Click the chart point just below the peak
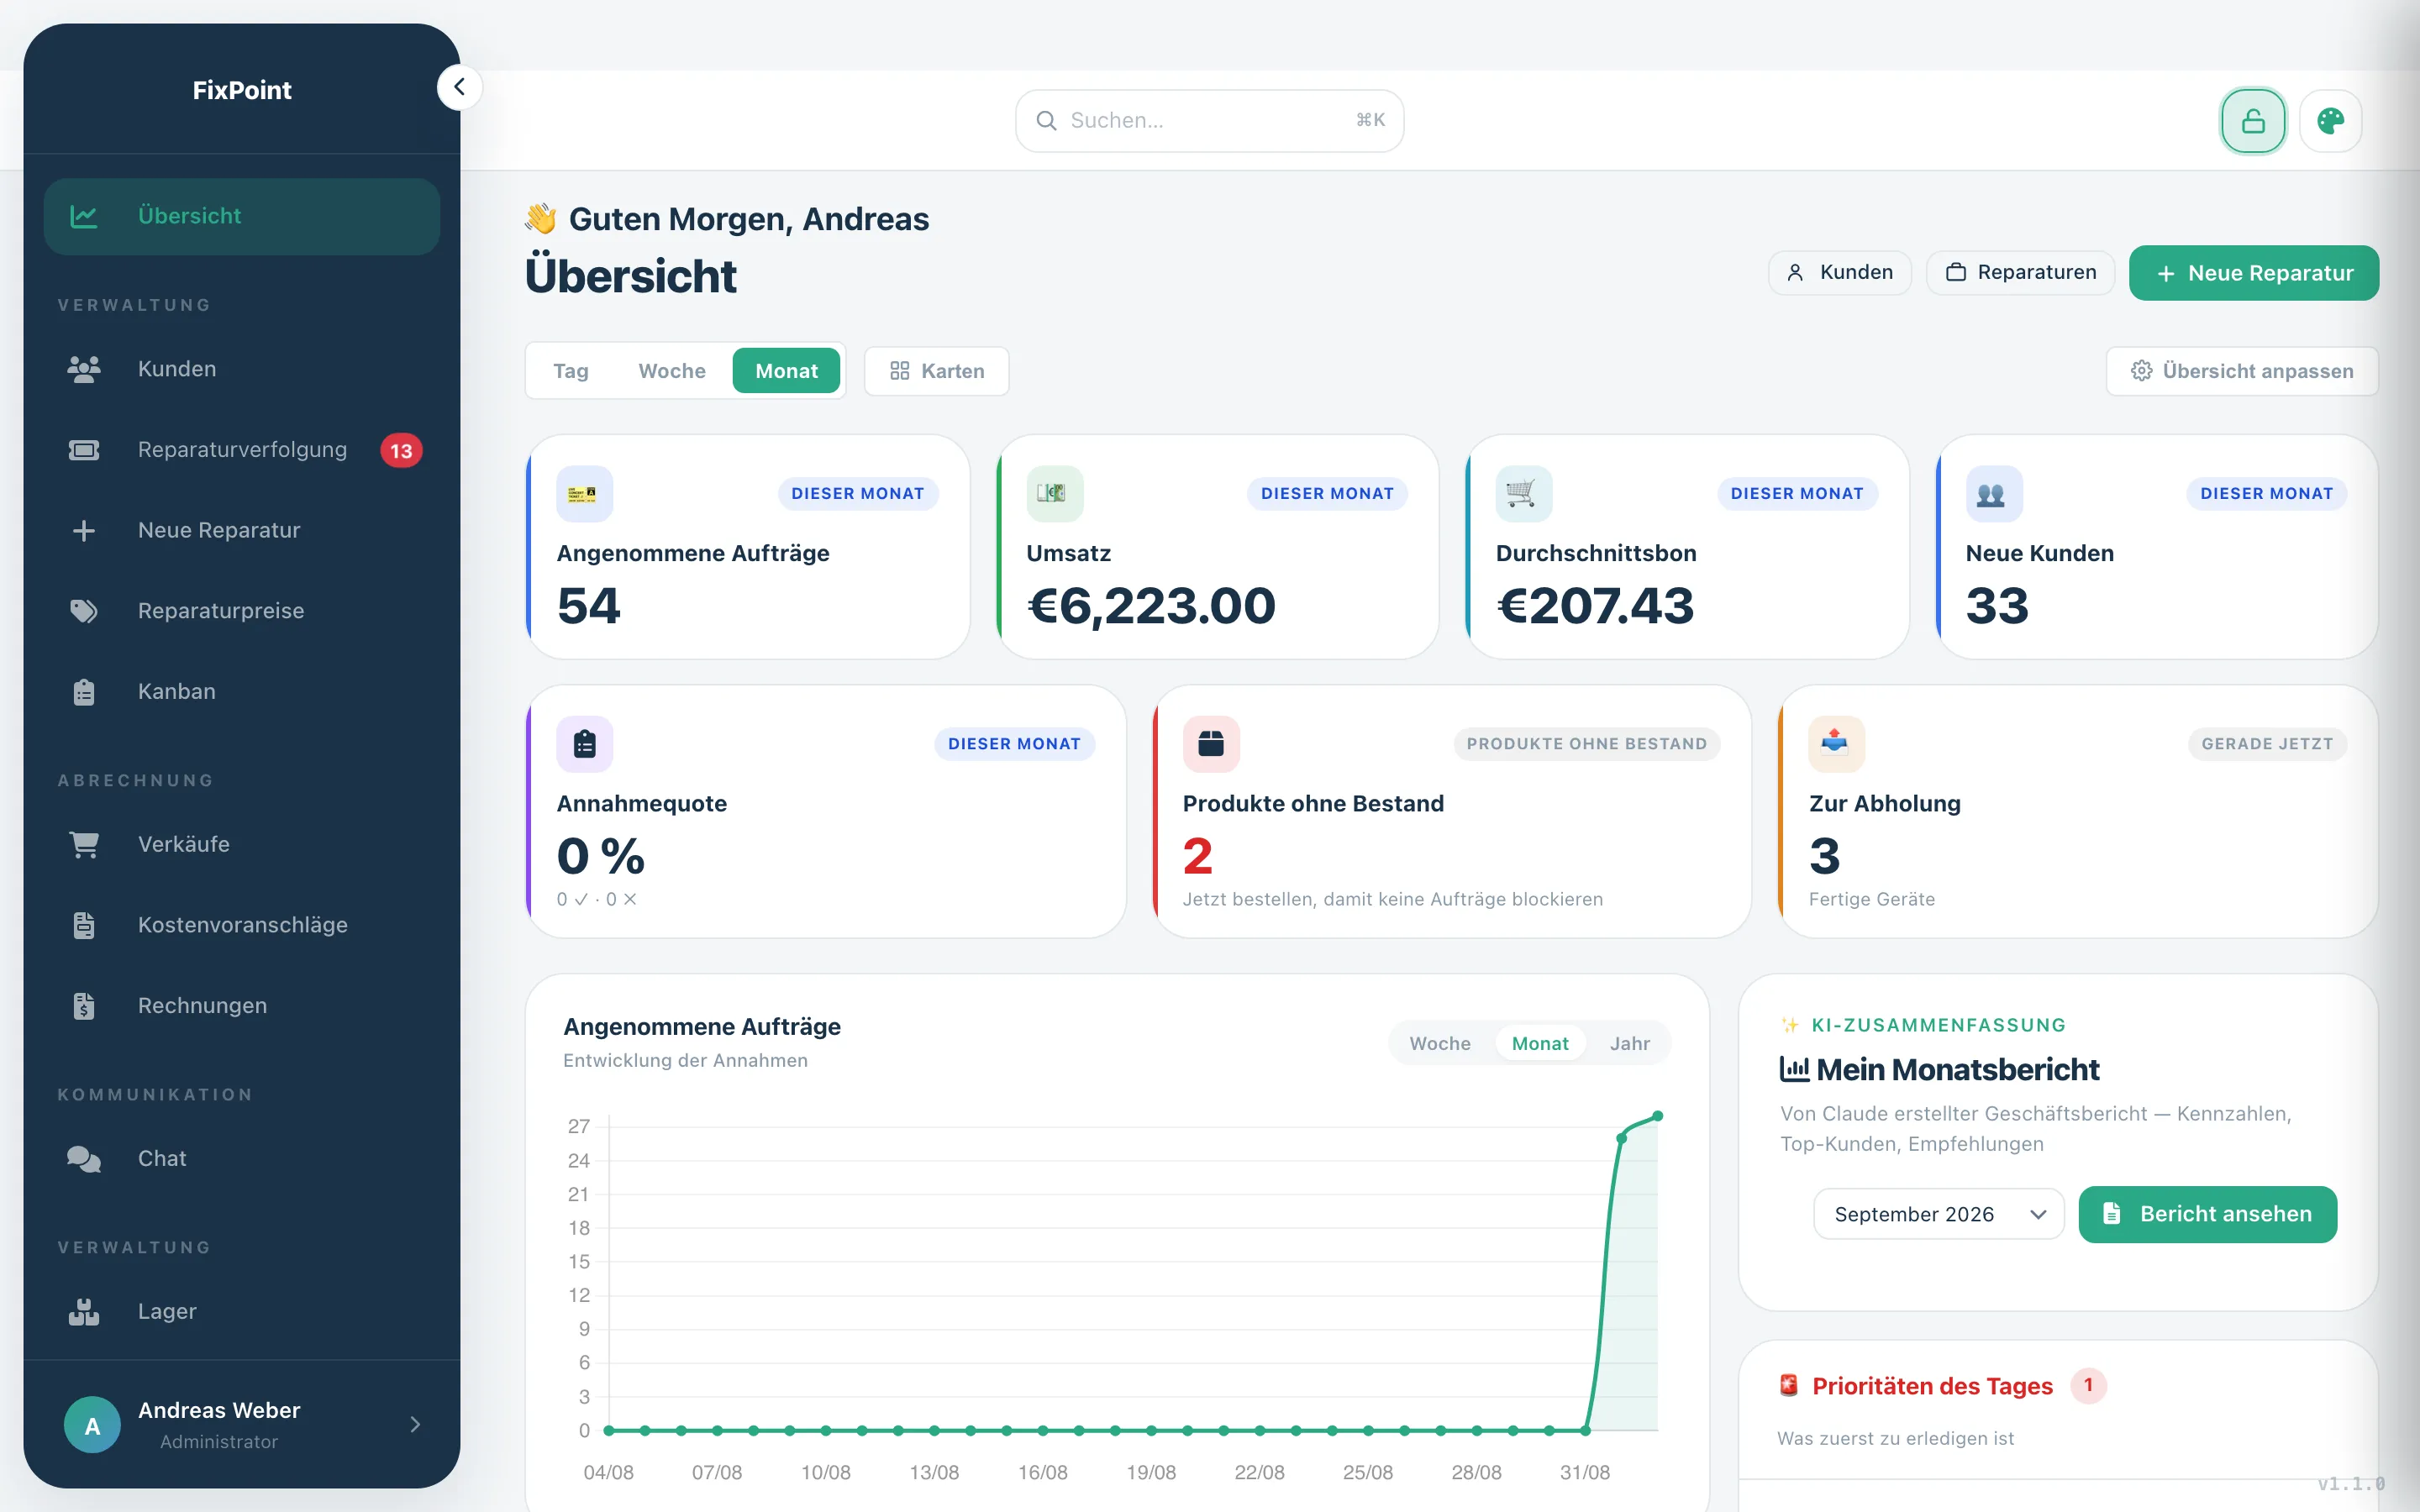This screenshot has width=2420, height=1512. coord(1622,1139)
